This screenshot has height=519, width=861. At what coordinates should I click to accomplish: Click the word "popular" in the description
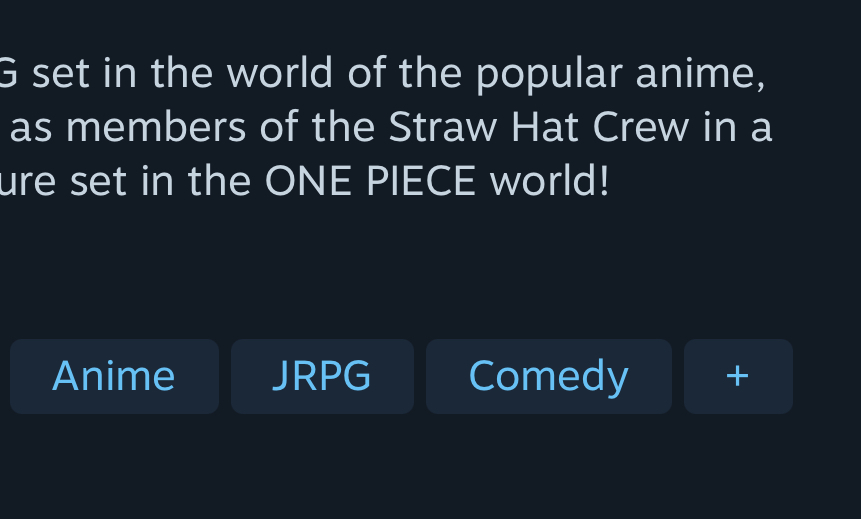click(x=549, y=74)
